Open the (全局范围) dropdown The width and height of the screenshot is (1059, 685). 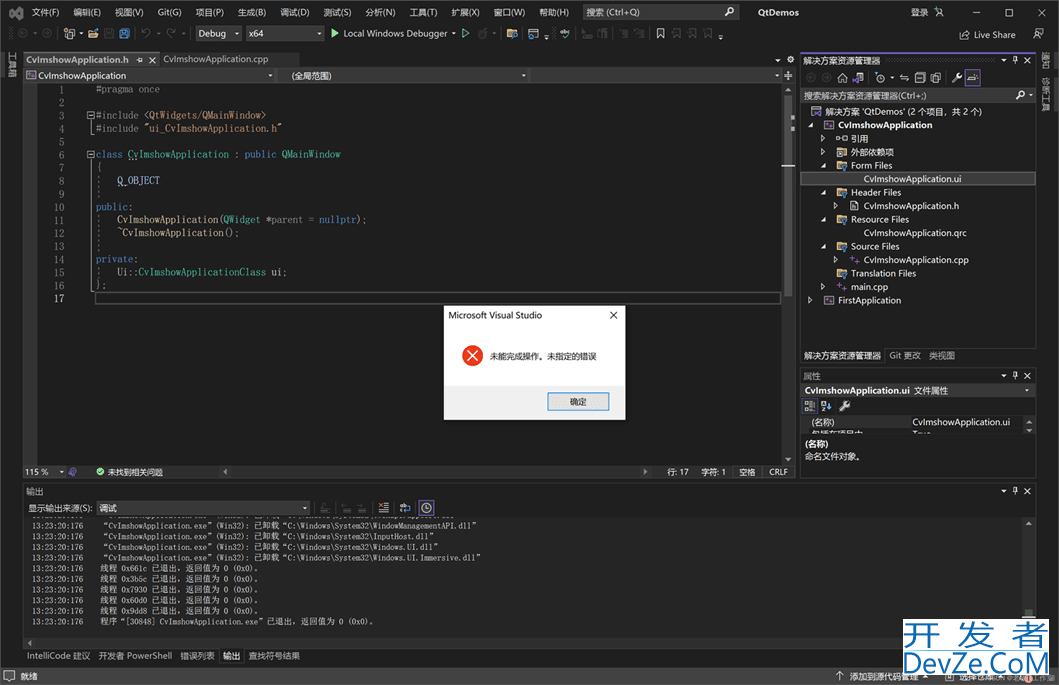[408, 76]
